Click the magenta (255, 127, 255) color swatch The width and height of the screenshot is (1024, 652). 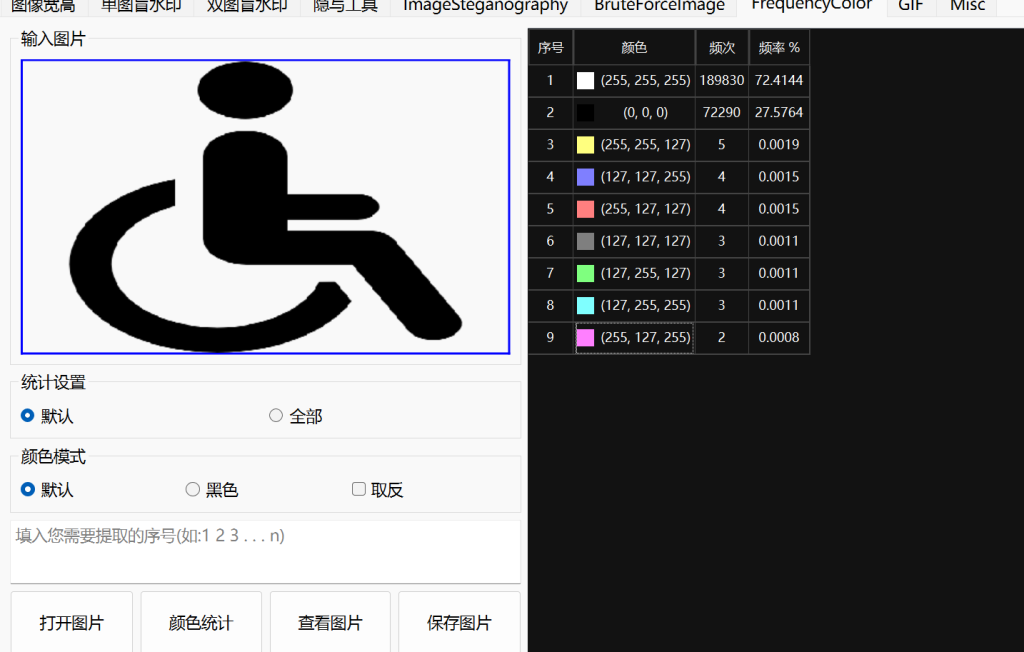pyautogui.click(x=586, y=338)
